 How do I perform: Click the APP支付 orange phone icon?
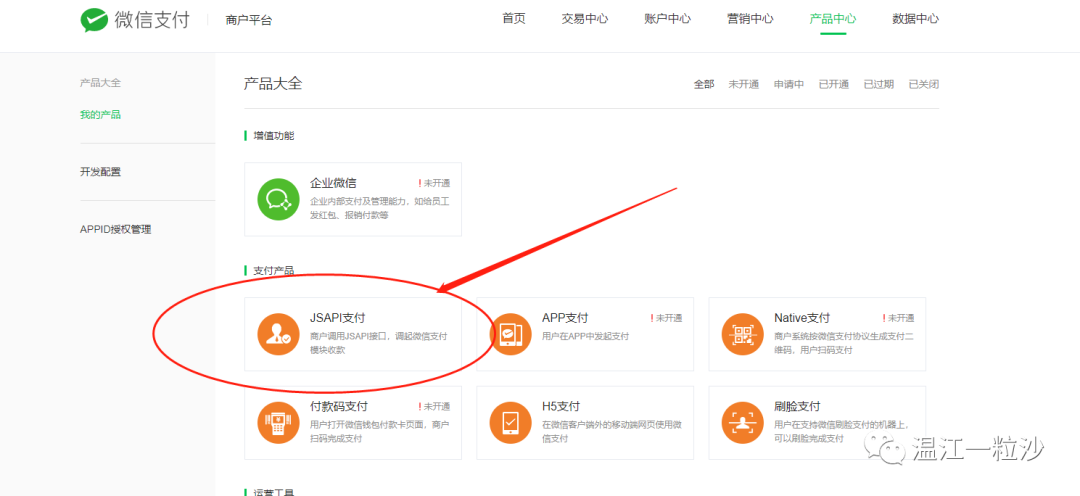510,334
